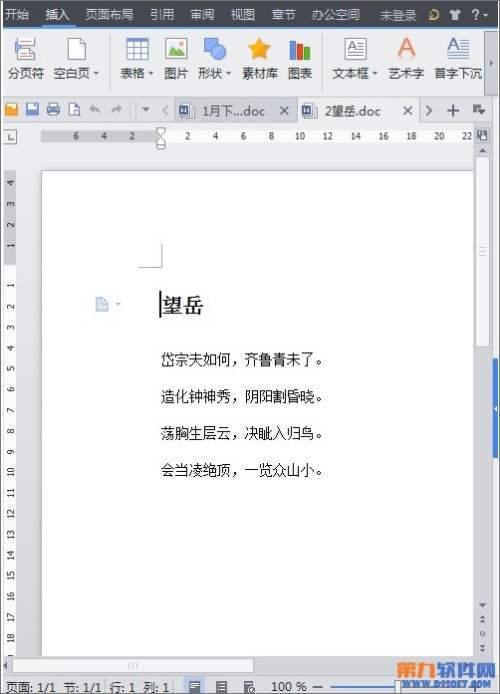Insert a page break with 分页符

click(x=26, y=59)
